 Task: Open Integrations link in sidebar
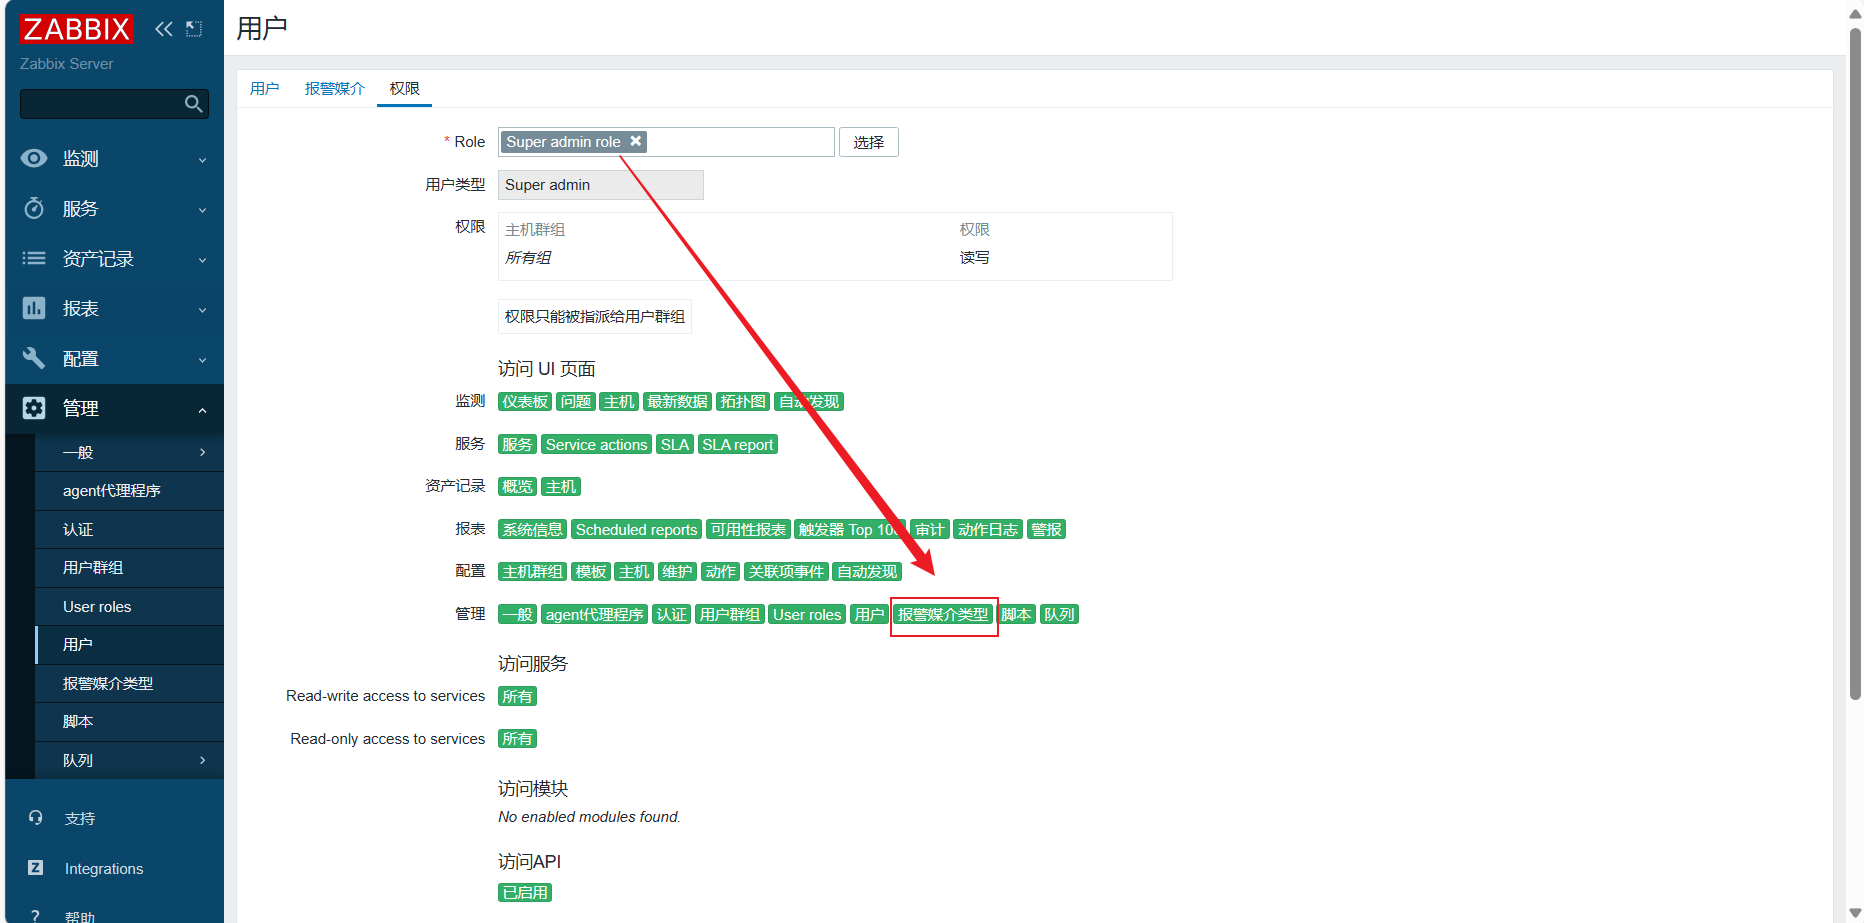pos(104,868)
